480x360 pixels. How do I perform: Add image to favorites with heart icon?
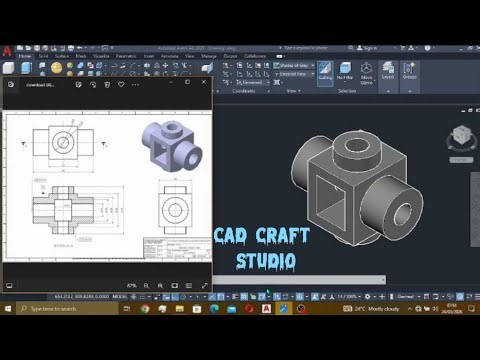121,85
